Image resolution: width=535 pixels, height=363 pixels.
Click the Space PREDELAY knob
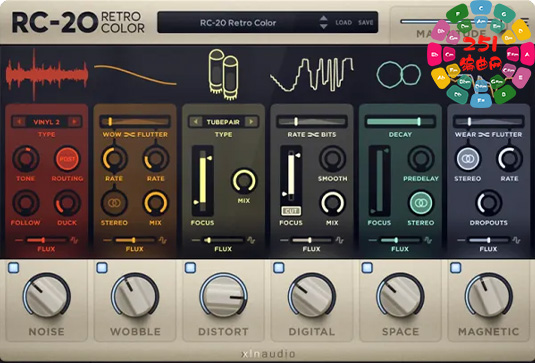pyautogui.click(x=421, y=159)
